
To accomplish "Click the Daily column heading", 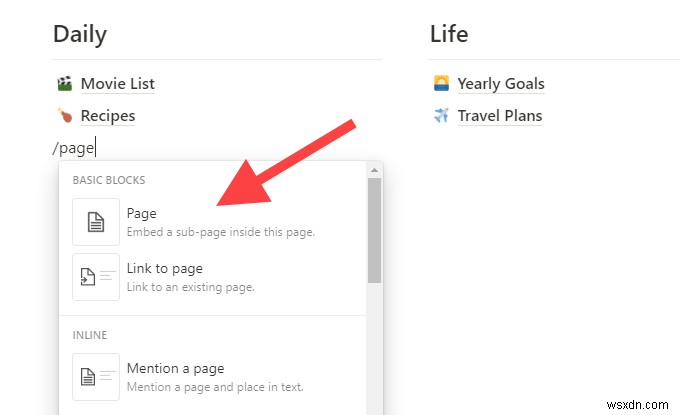I will (79, 34).
